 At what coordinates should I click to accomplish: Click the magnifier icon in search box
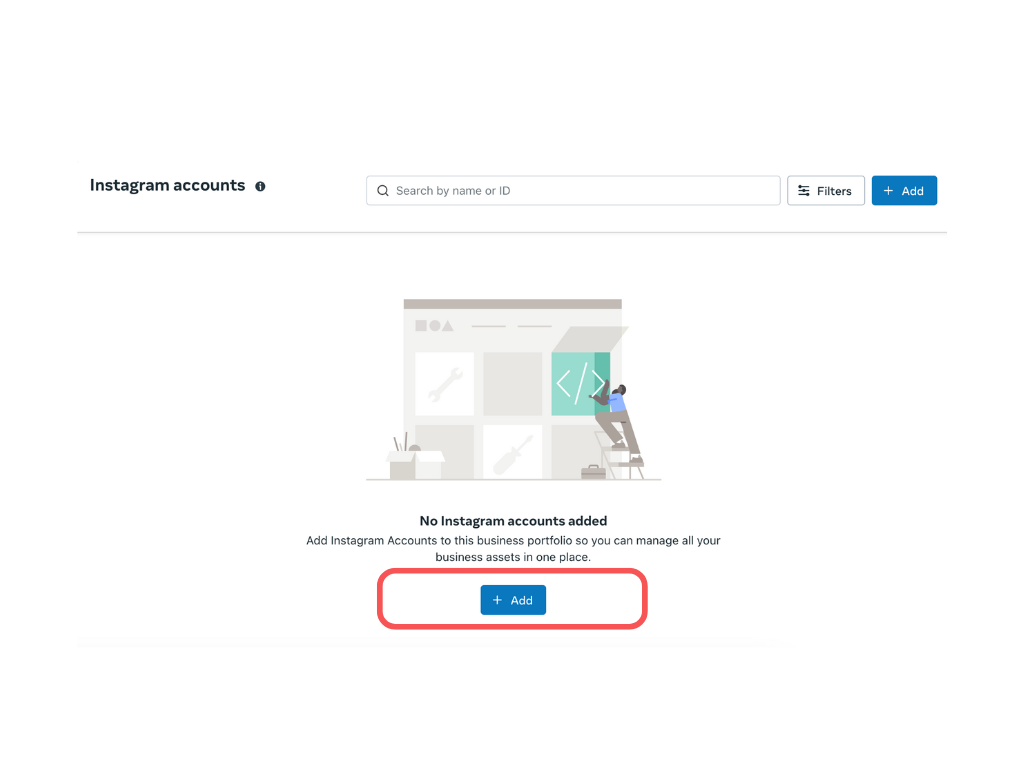(x=383, y=191)
